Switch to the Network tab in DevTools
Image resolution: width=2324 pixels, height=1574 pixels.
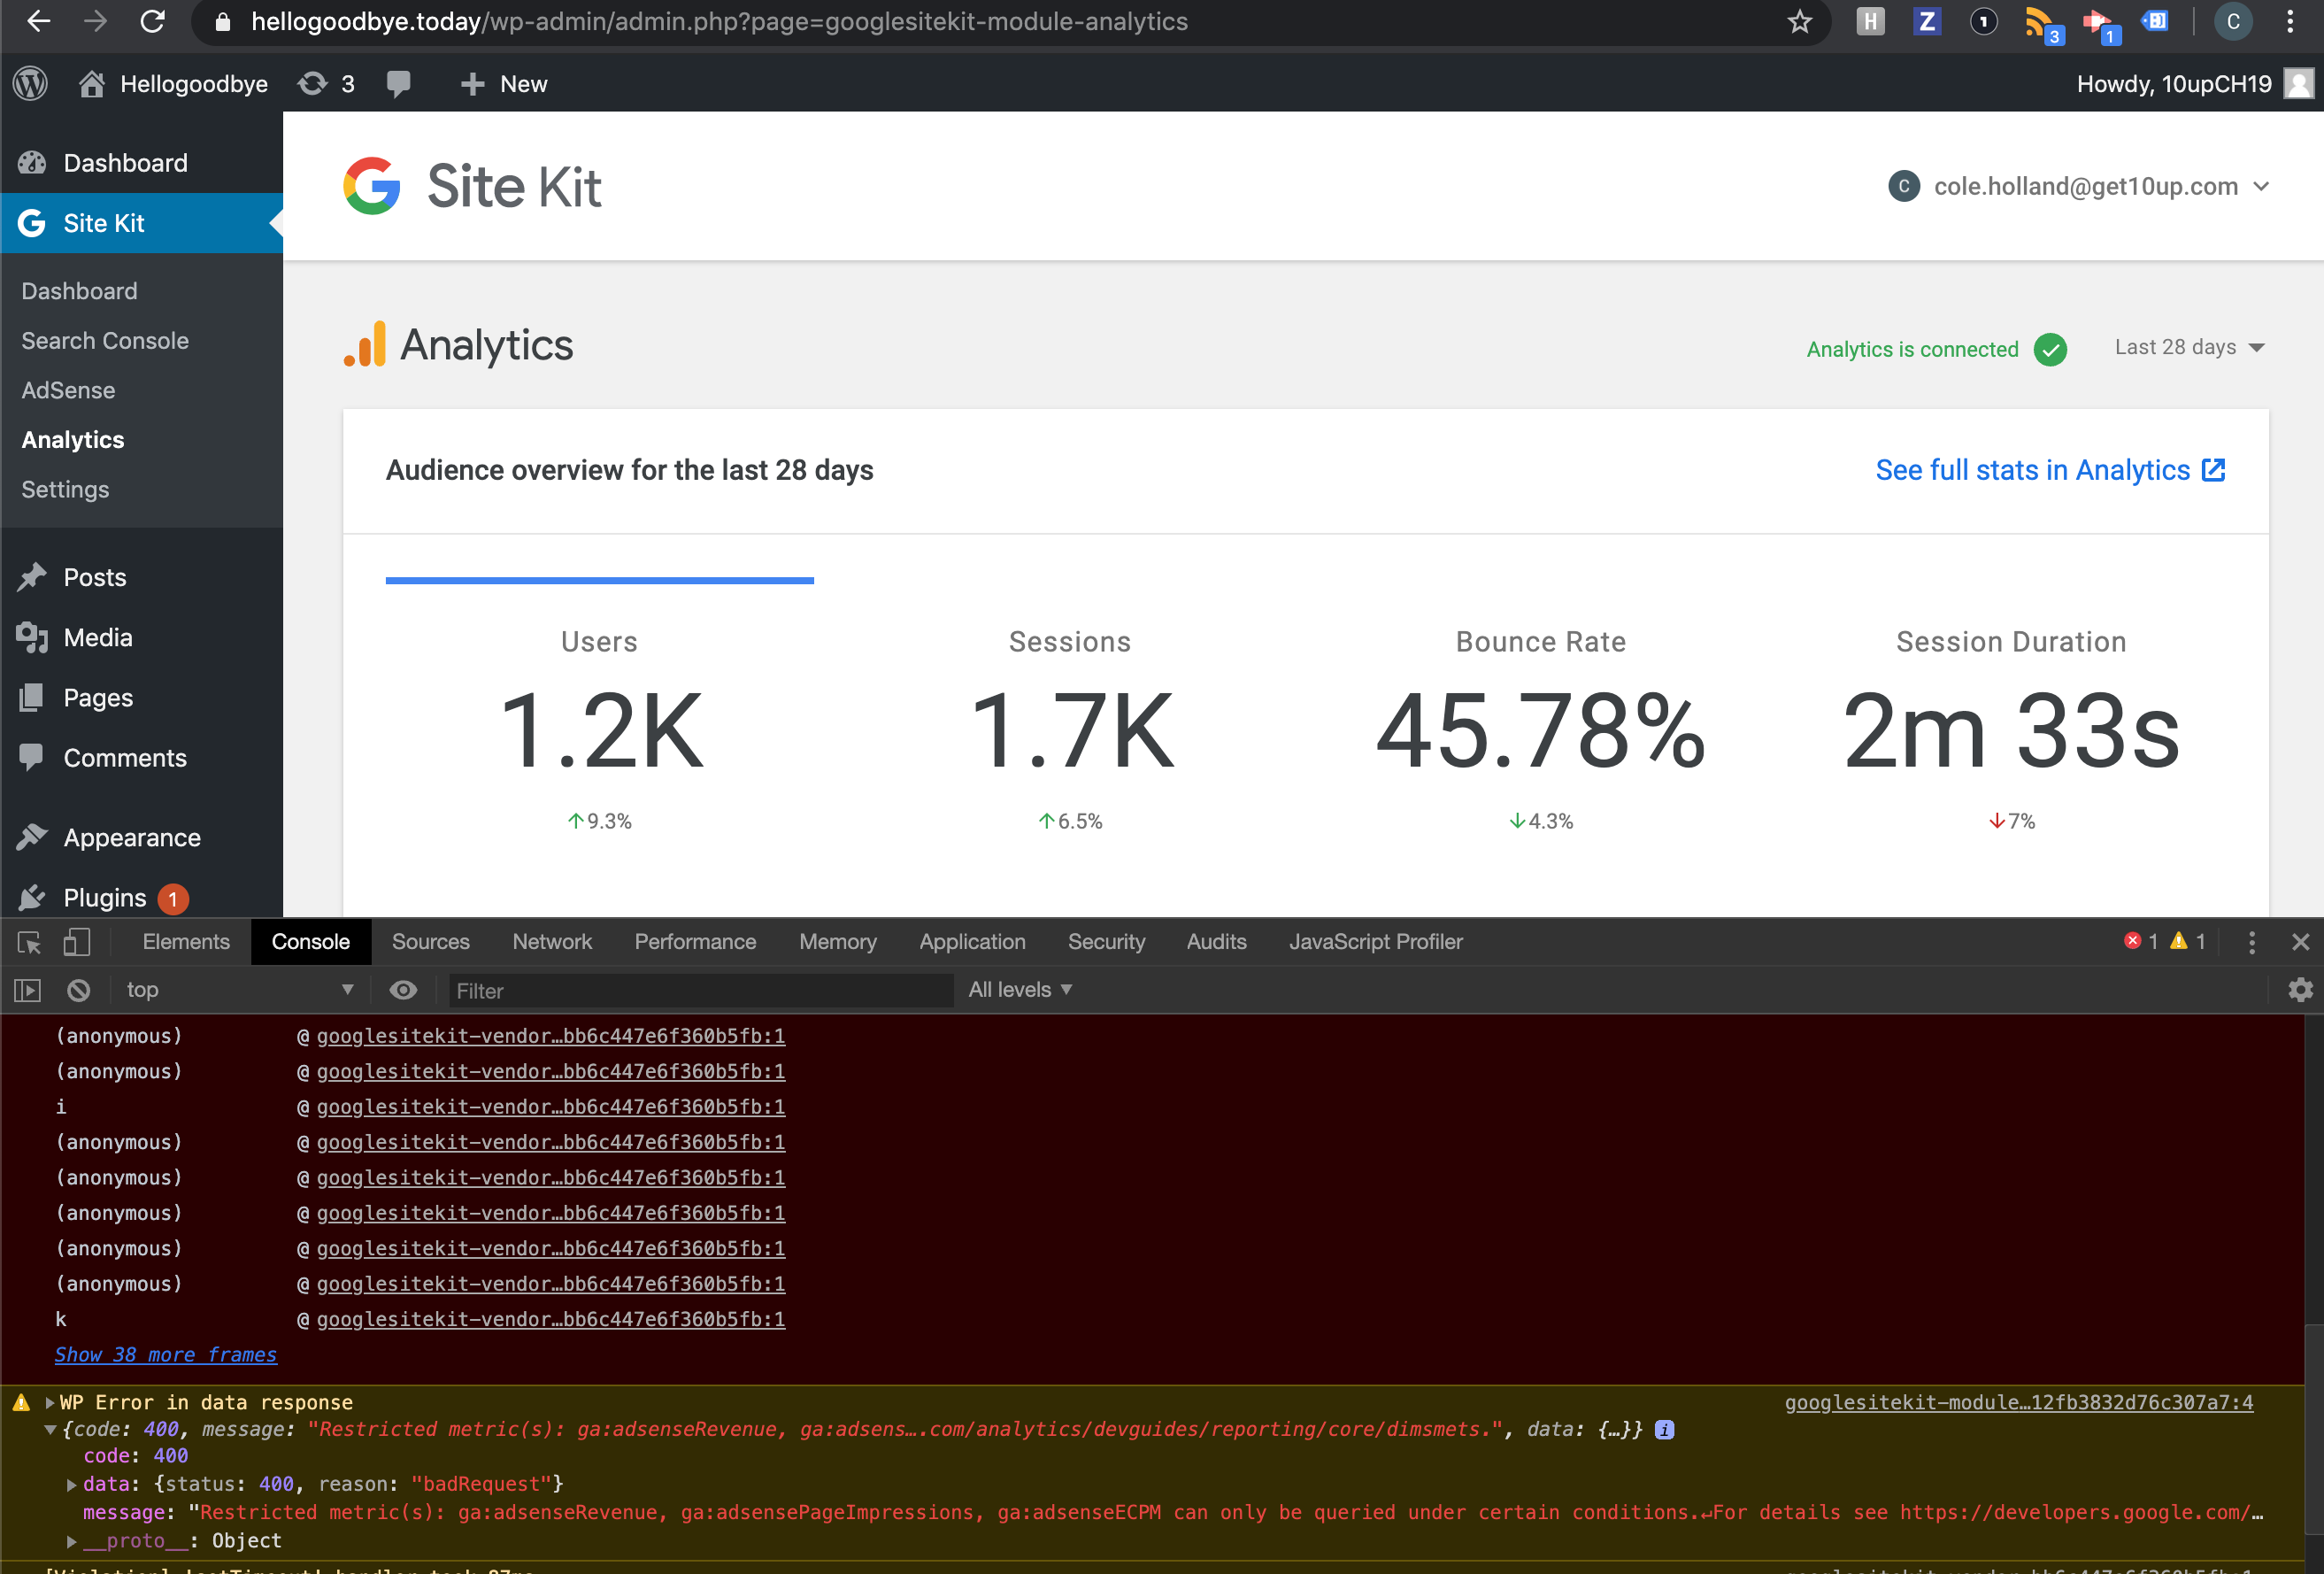pos(551,942)
